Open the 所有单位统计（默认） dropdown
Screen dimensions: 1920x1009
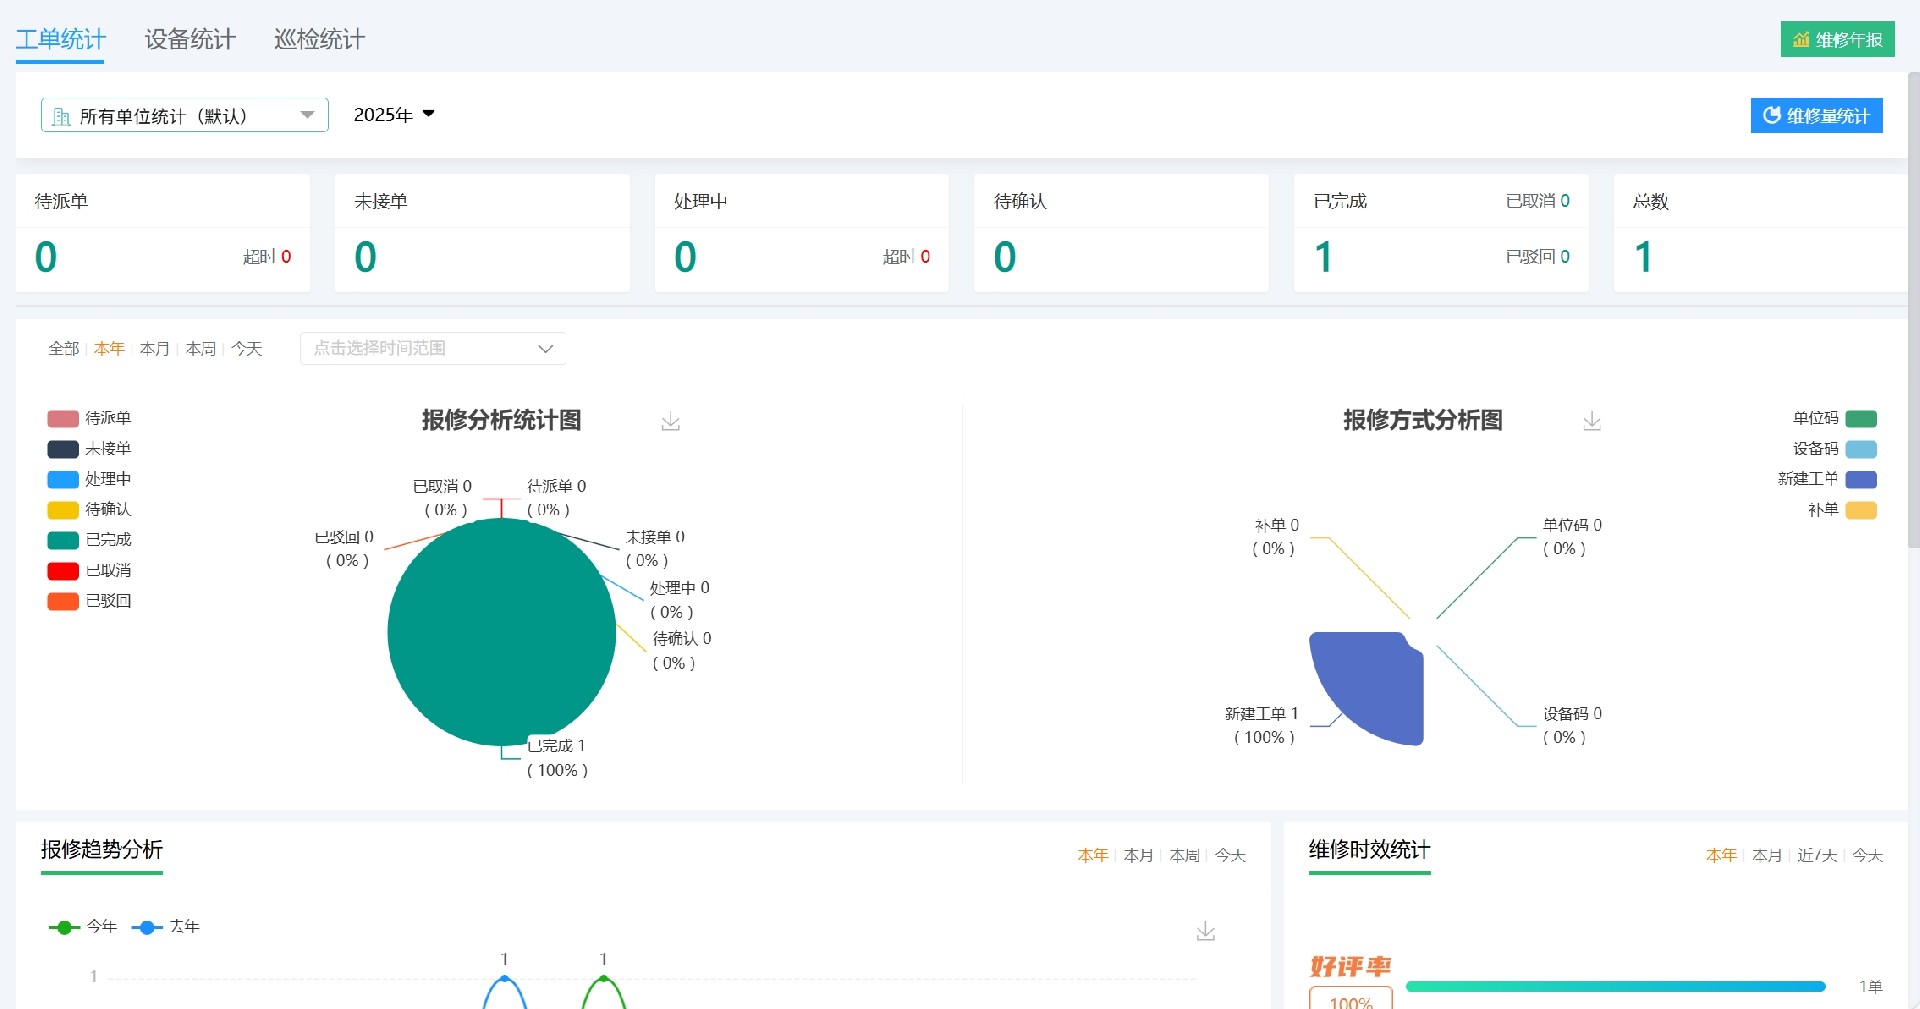point(184,114)
